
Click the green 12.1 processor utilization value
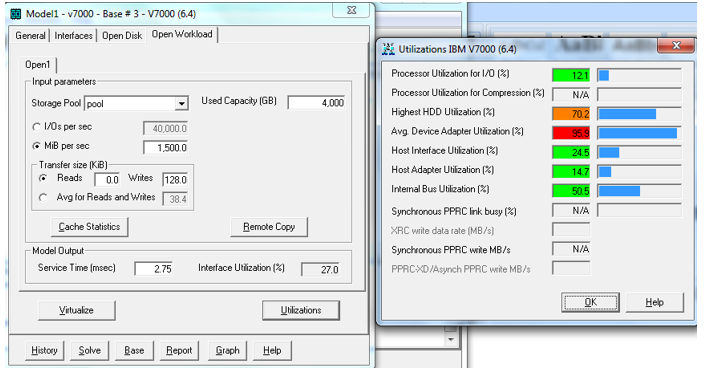coord(571,75)
